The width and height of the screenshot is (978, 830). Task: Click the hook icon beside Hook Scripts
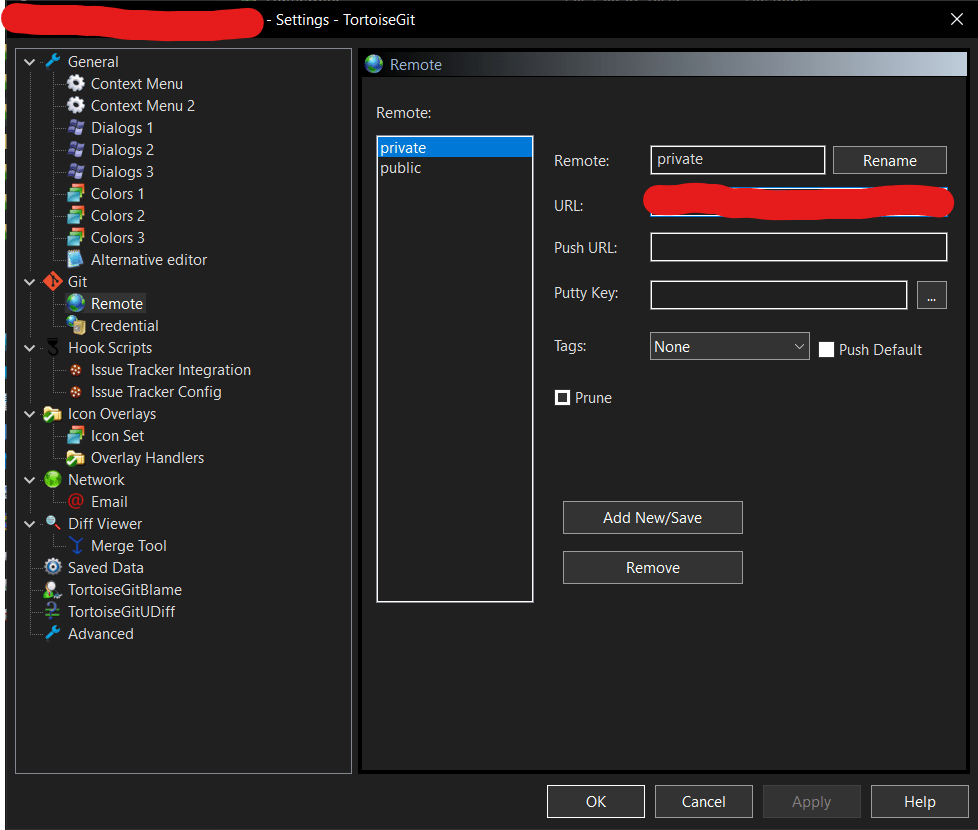point(53,347)
